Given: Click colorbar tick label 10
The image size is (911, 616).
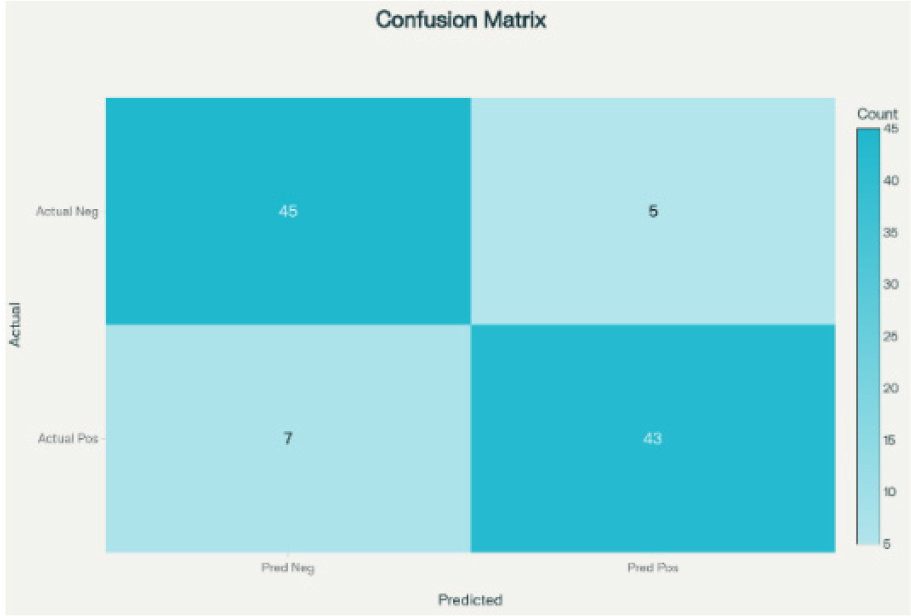Looking at the screenshot, I should coord(890,492).
